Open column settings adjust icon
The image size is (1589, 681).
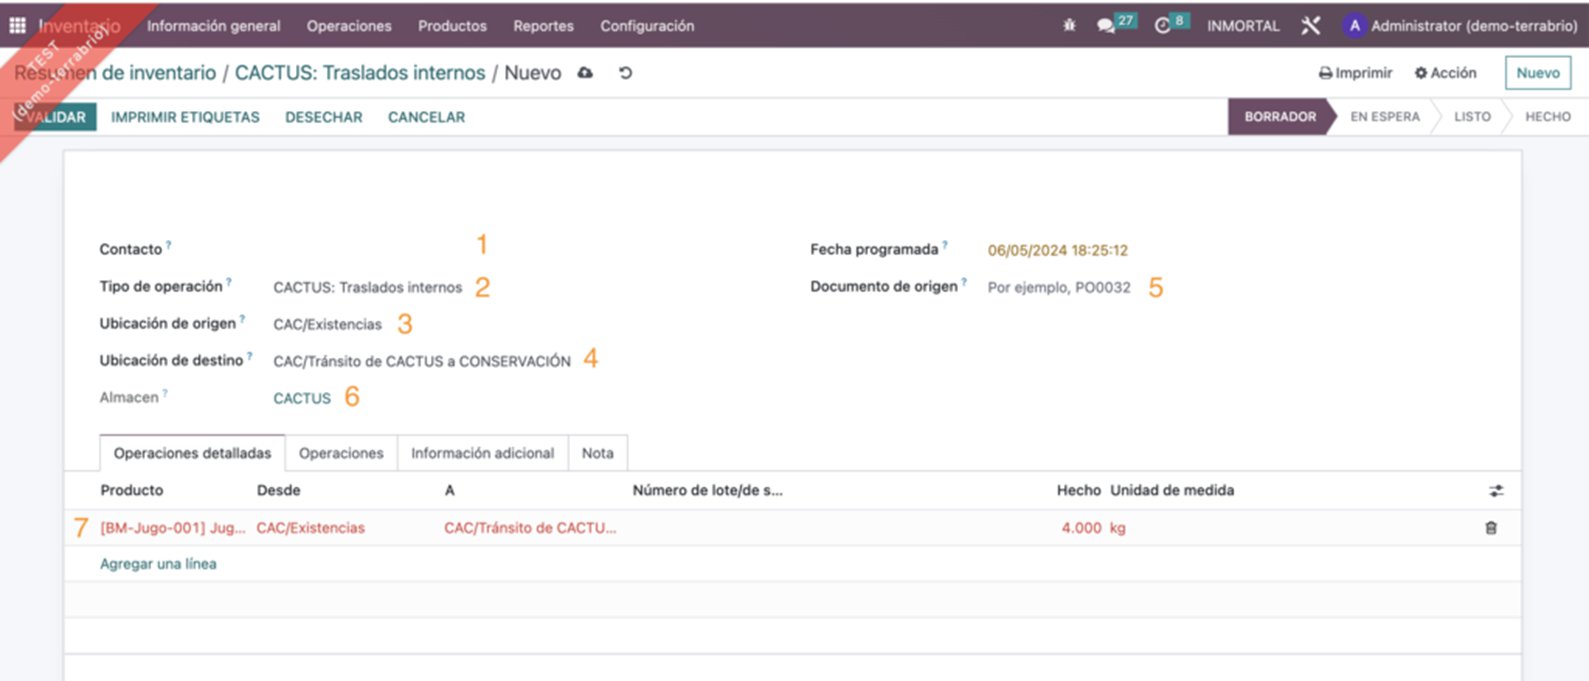(1496, 491)
